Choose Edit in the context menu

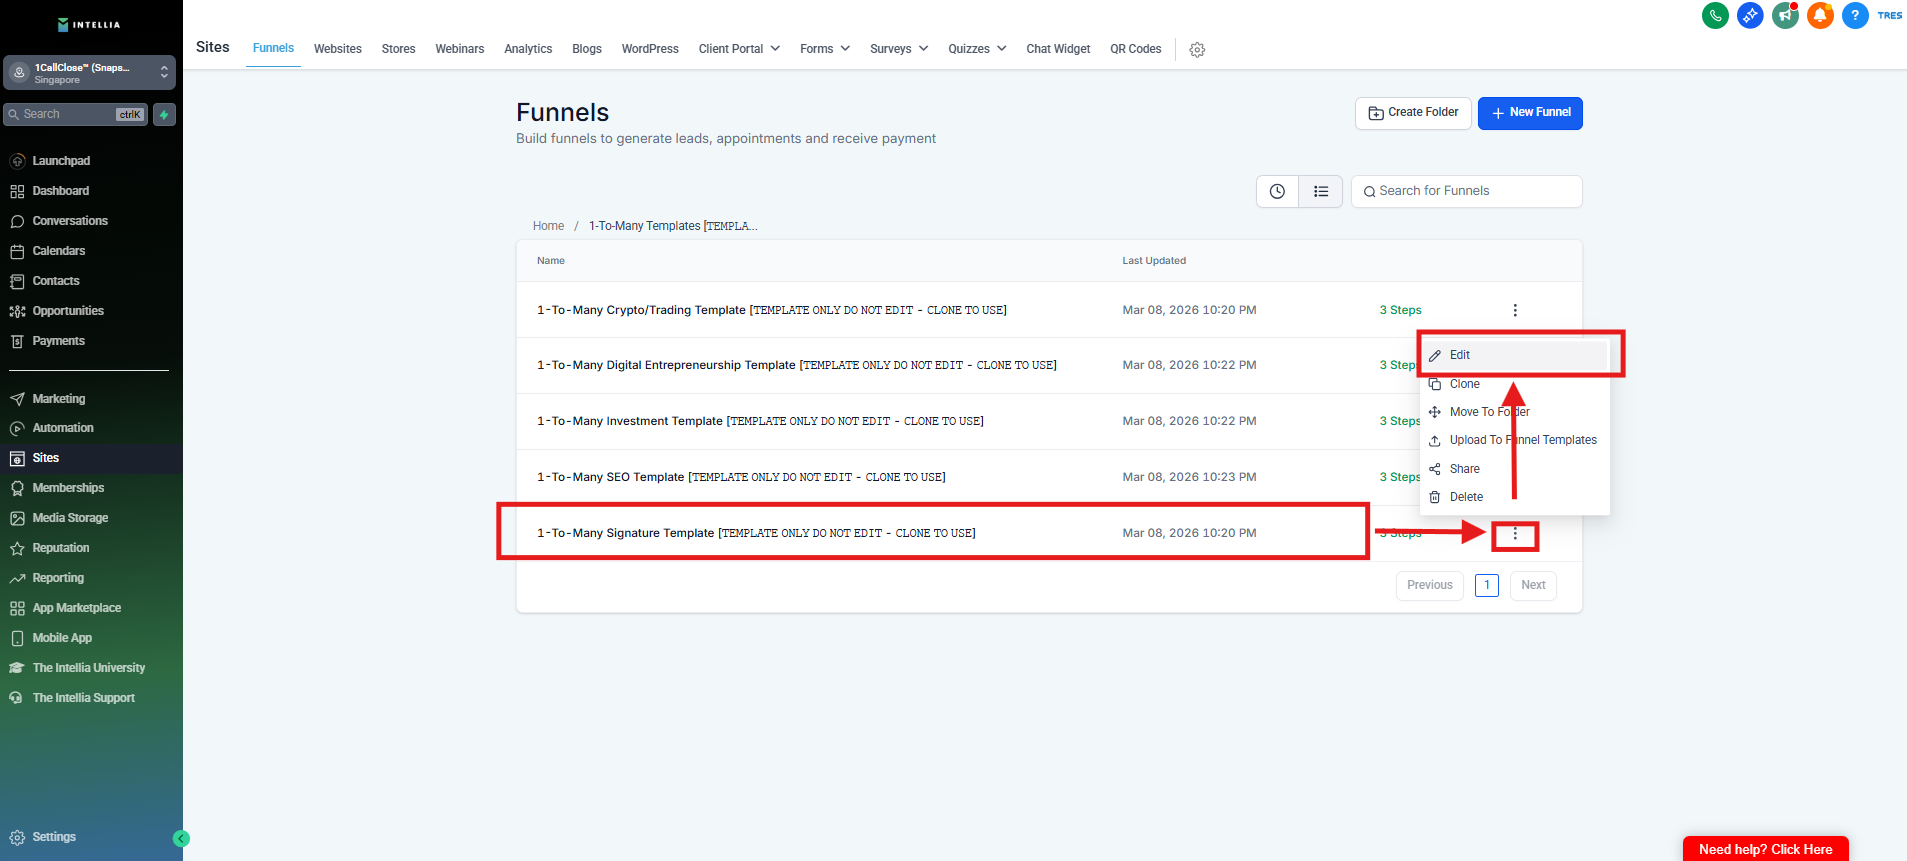1515,355
